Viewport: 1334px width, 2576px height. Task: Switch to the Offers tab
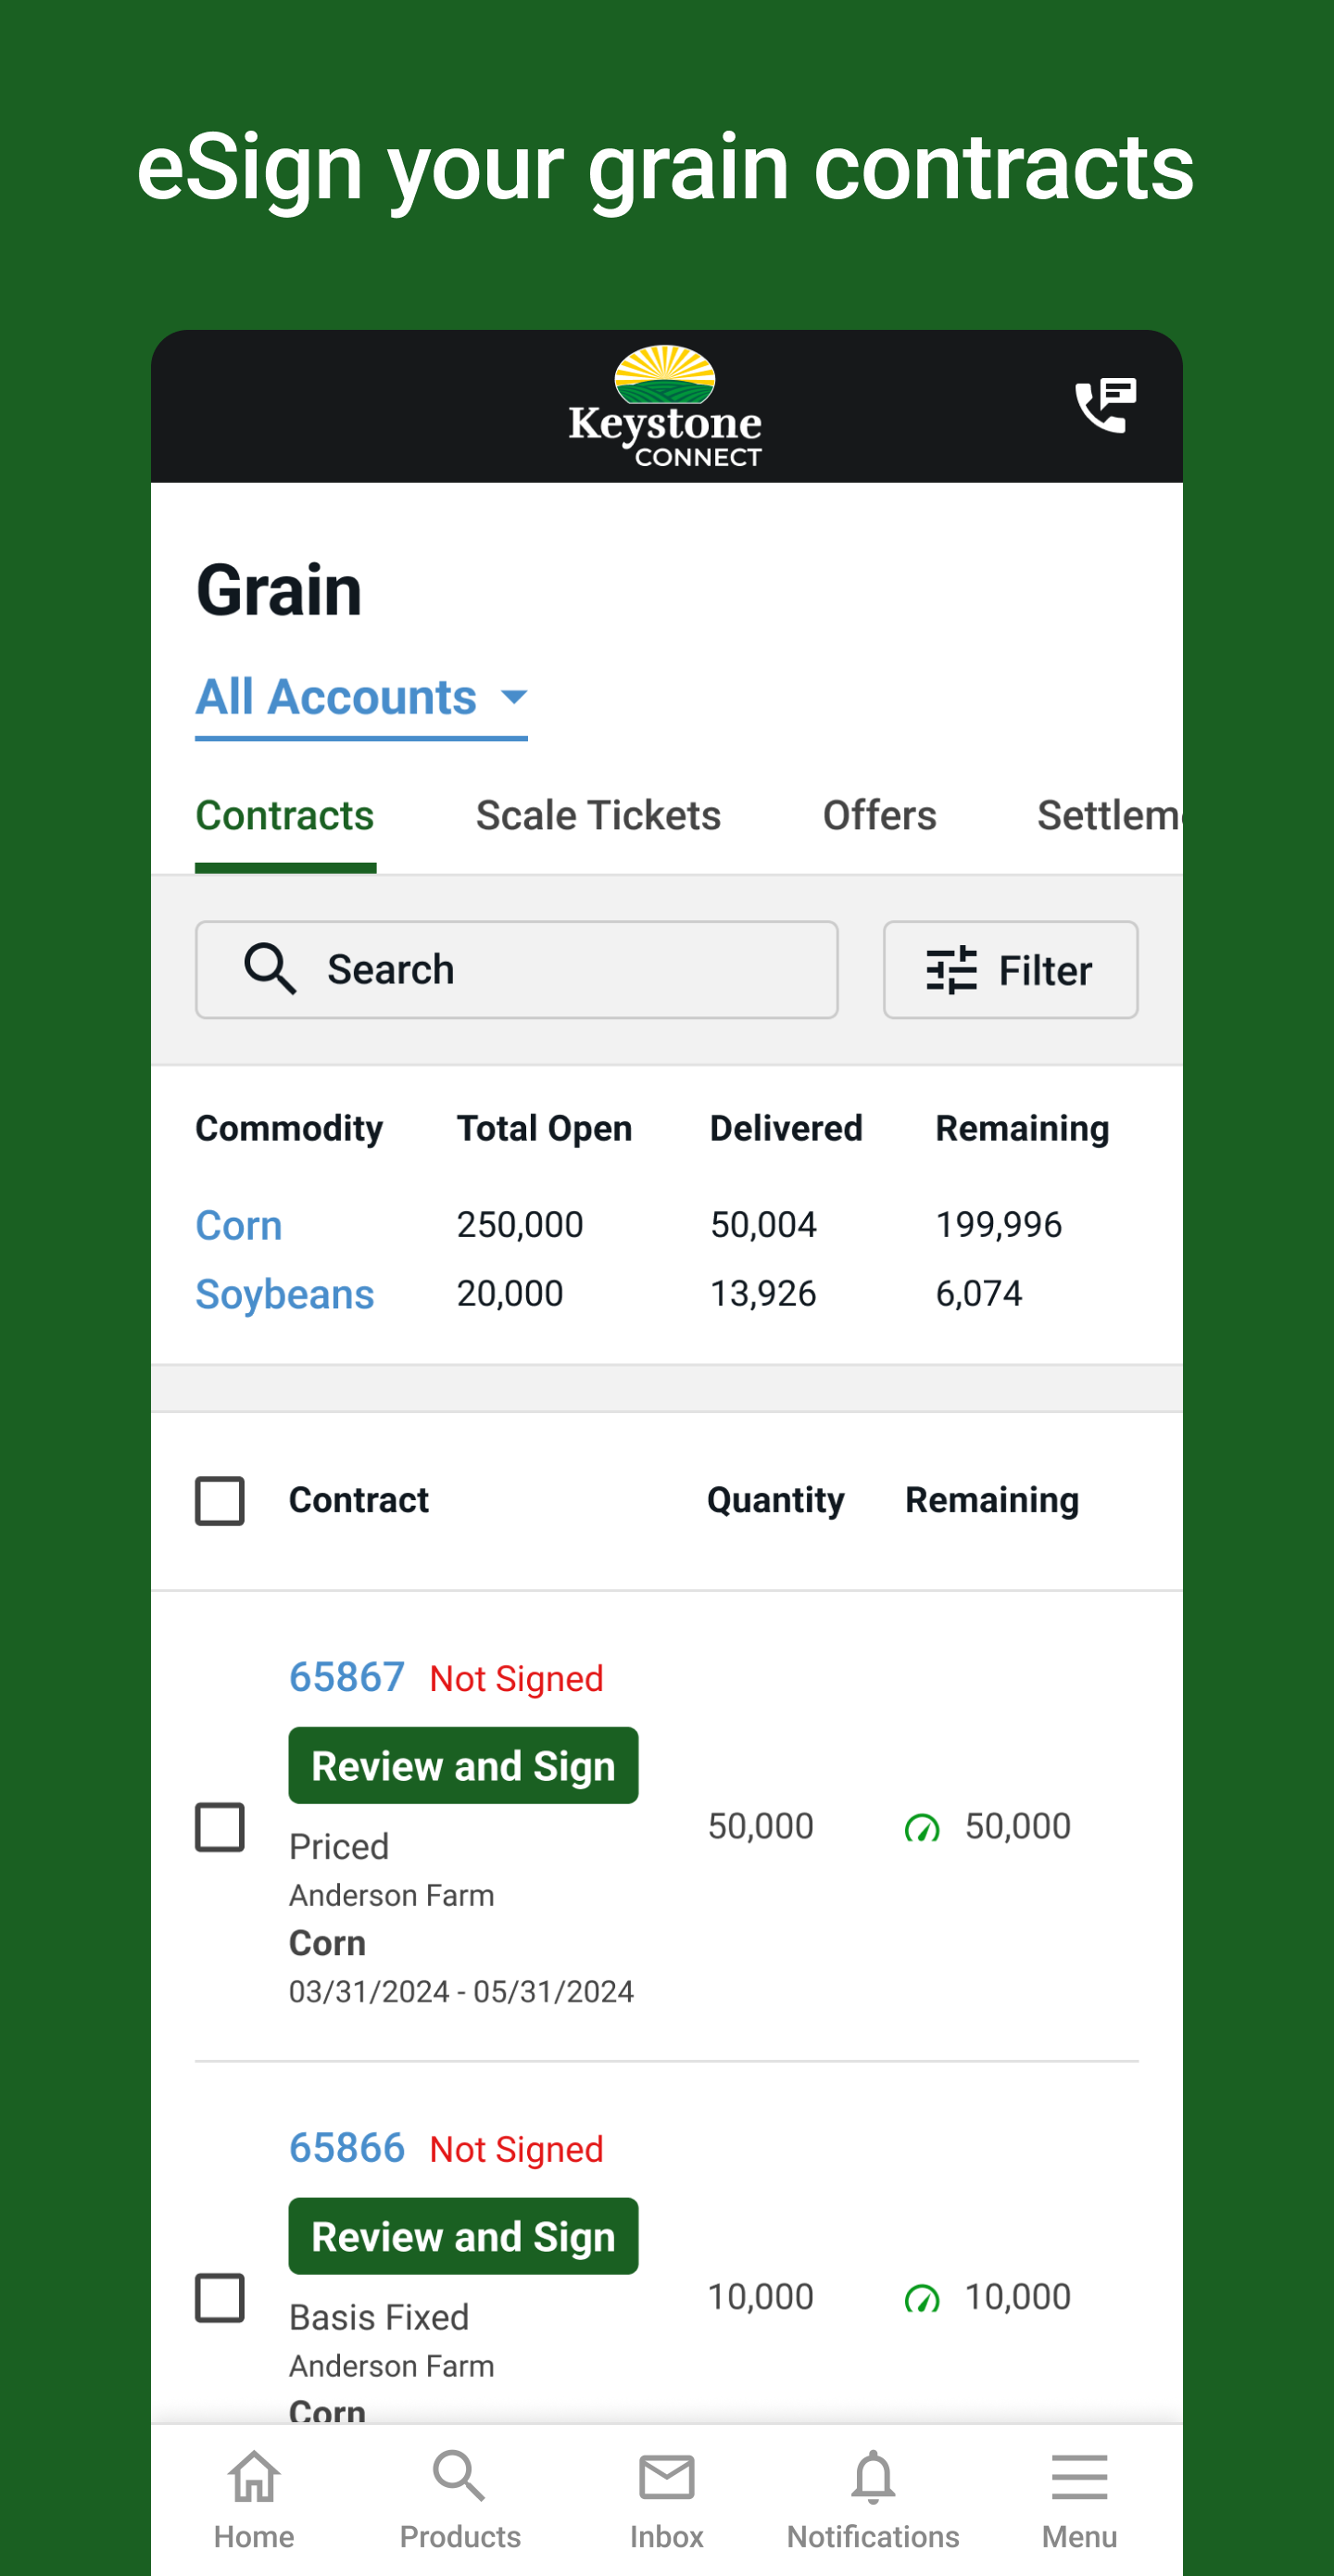point(879,816)
